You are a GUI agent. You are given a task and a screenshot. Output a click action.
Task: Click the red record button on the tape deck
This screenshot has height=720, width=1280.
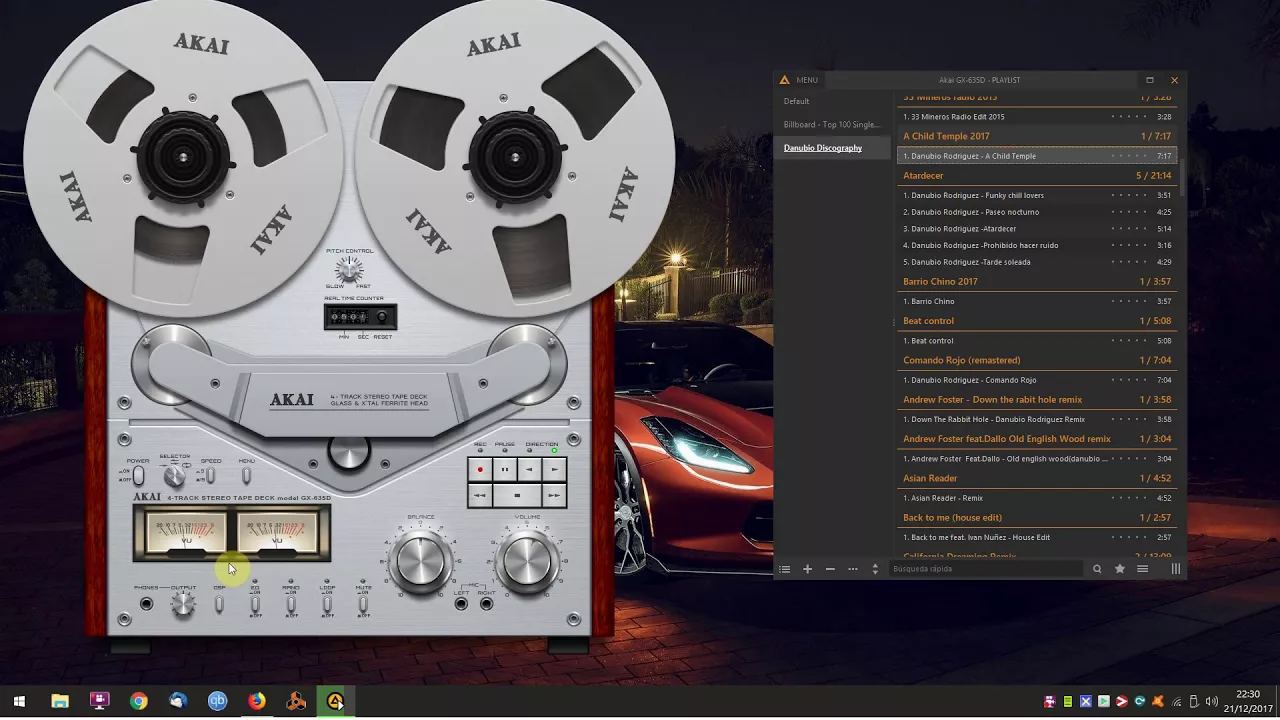coord(480,469)
